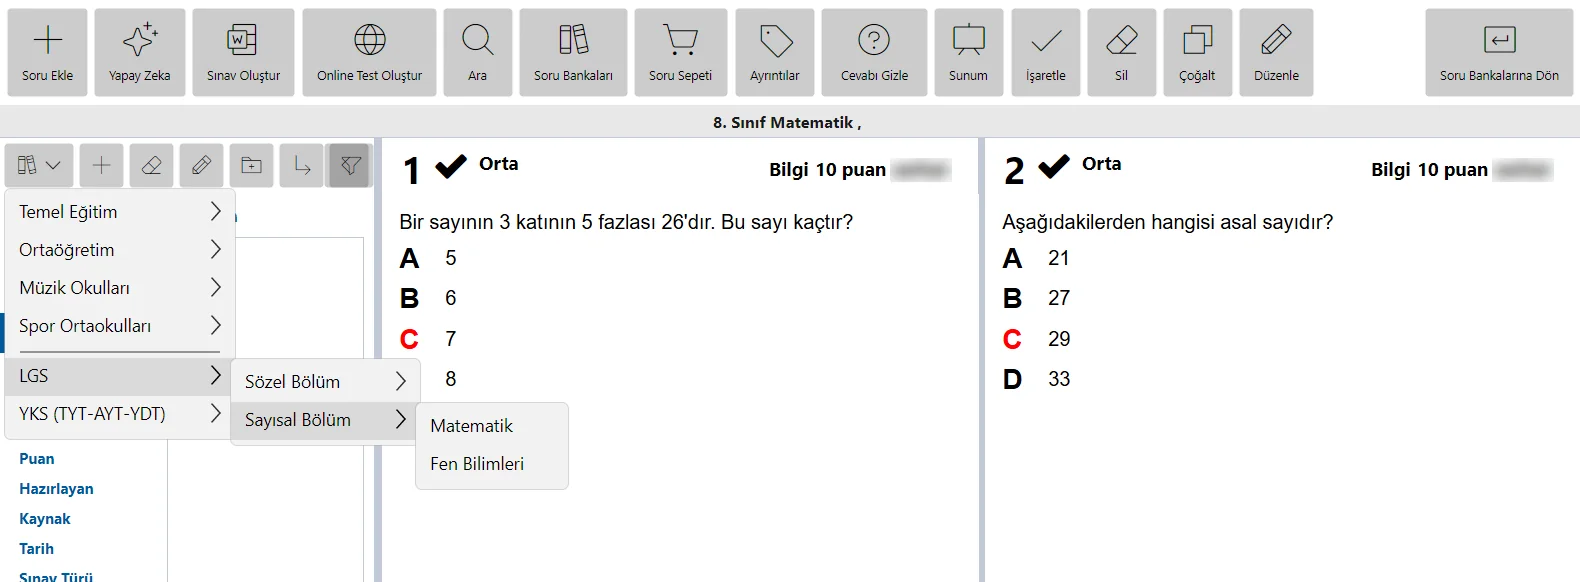The image size is (1580, 582).
Task: Click Cevabı Gizle question mark icon
Action: tap(874, 41)
